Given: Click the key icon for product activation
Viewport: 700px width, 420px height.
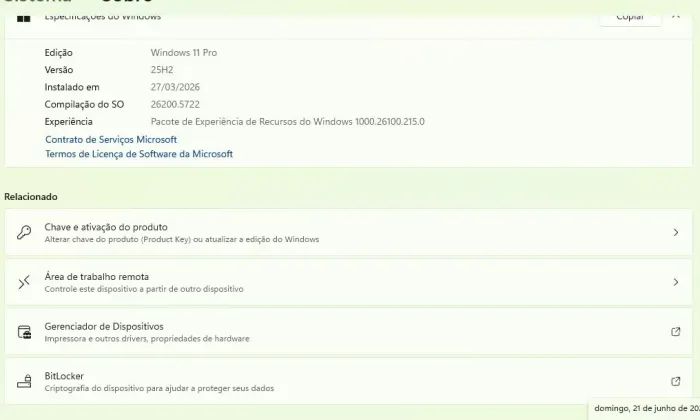Looking at the screenshot, I should tap(24, 232).
